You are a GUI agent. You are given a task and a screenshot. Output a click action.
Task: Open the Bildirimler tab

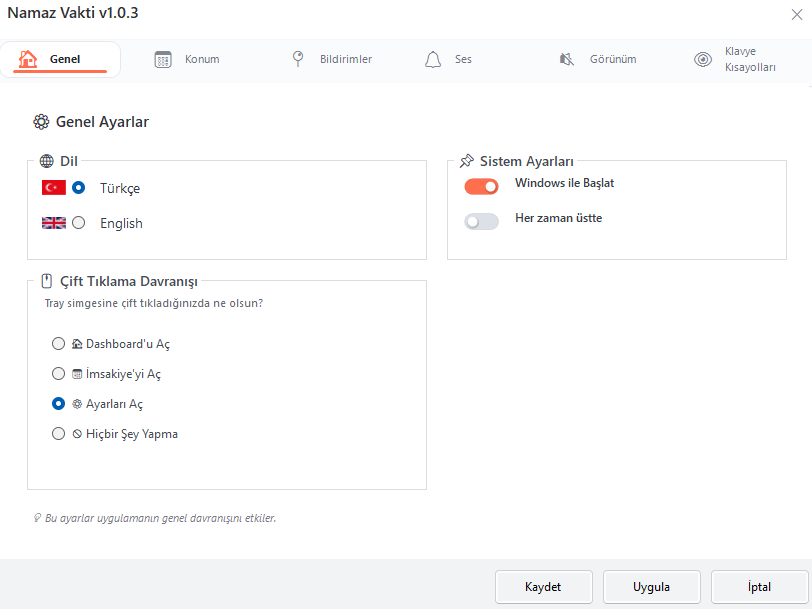tap(343, 60)
